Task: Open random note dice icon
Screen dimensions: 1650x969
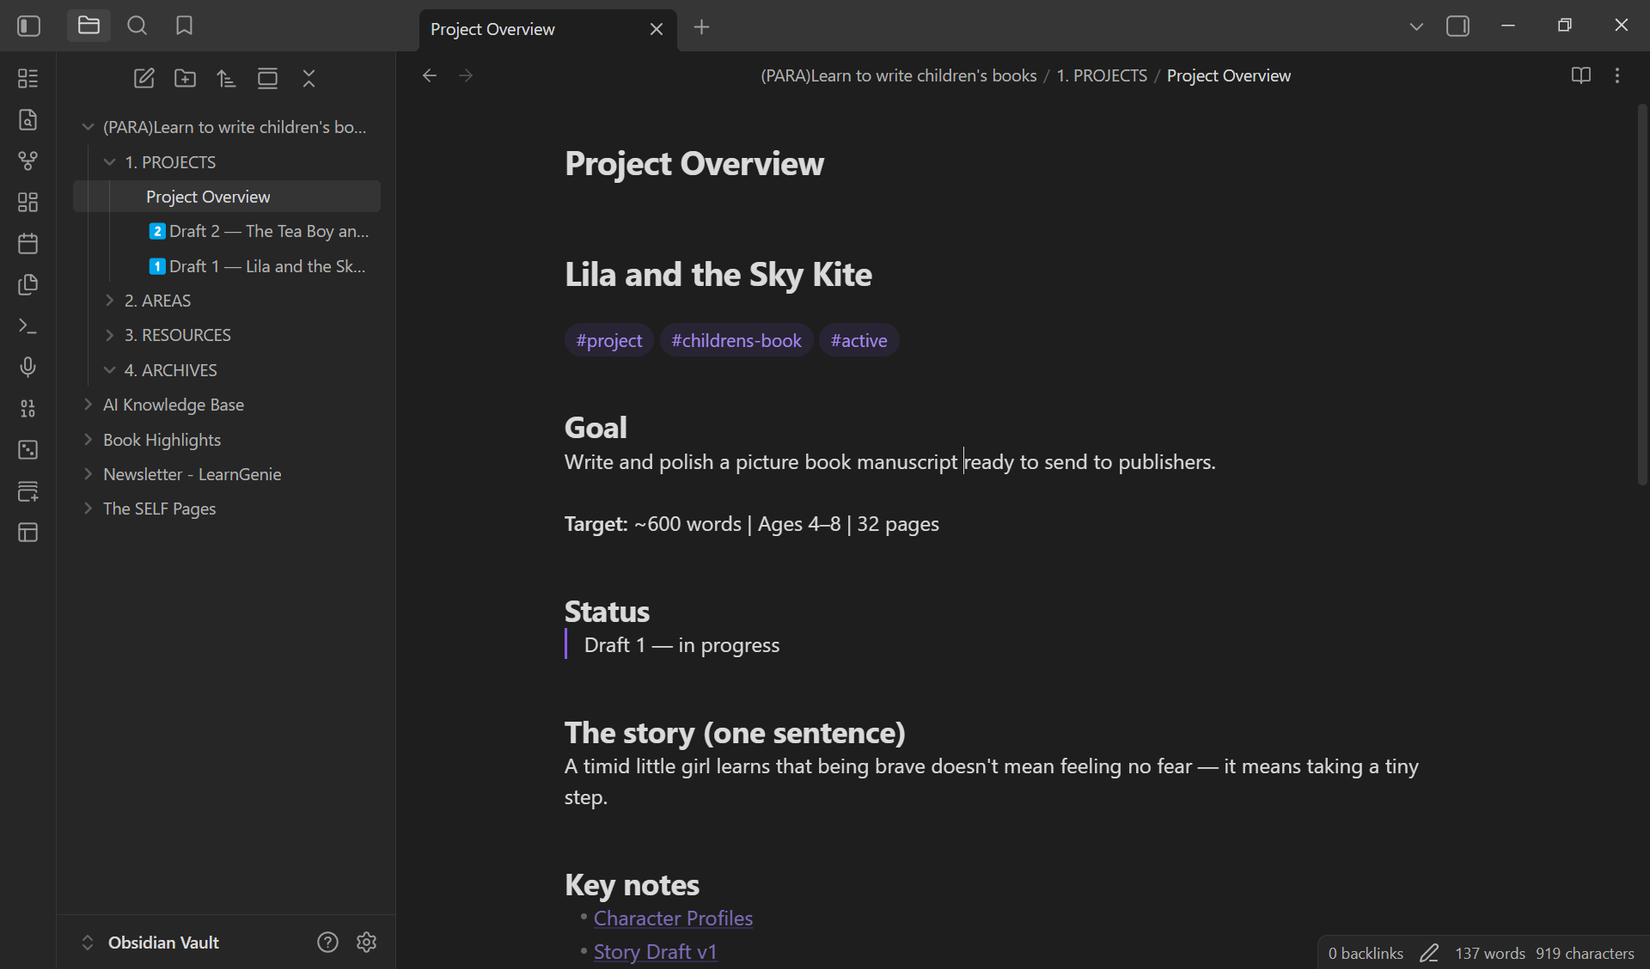Action: point(28,450)
